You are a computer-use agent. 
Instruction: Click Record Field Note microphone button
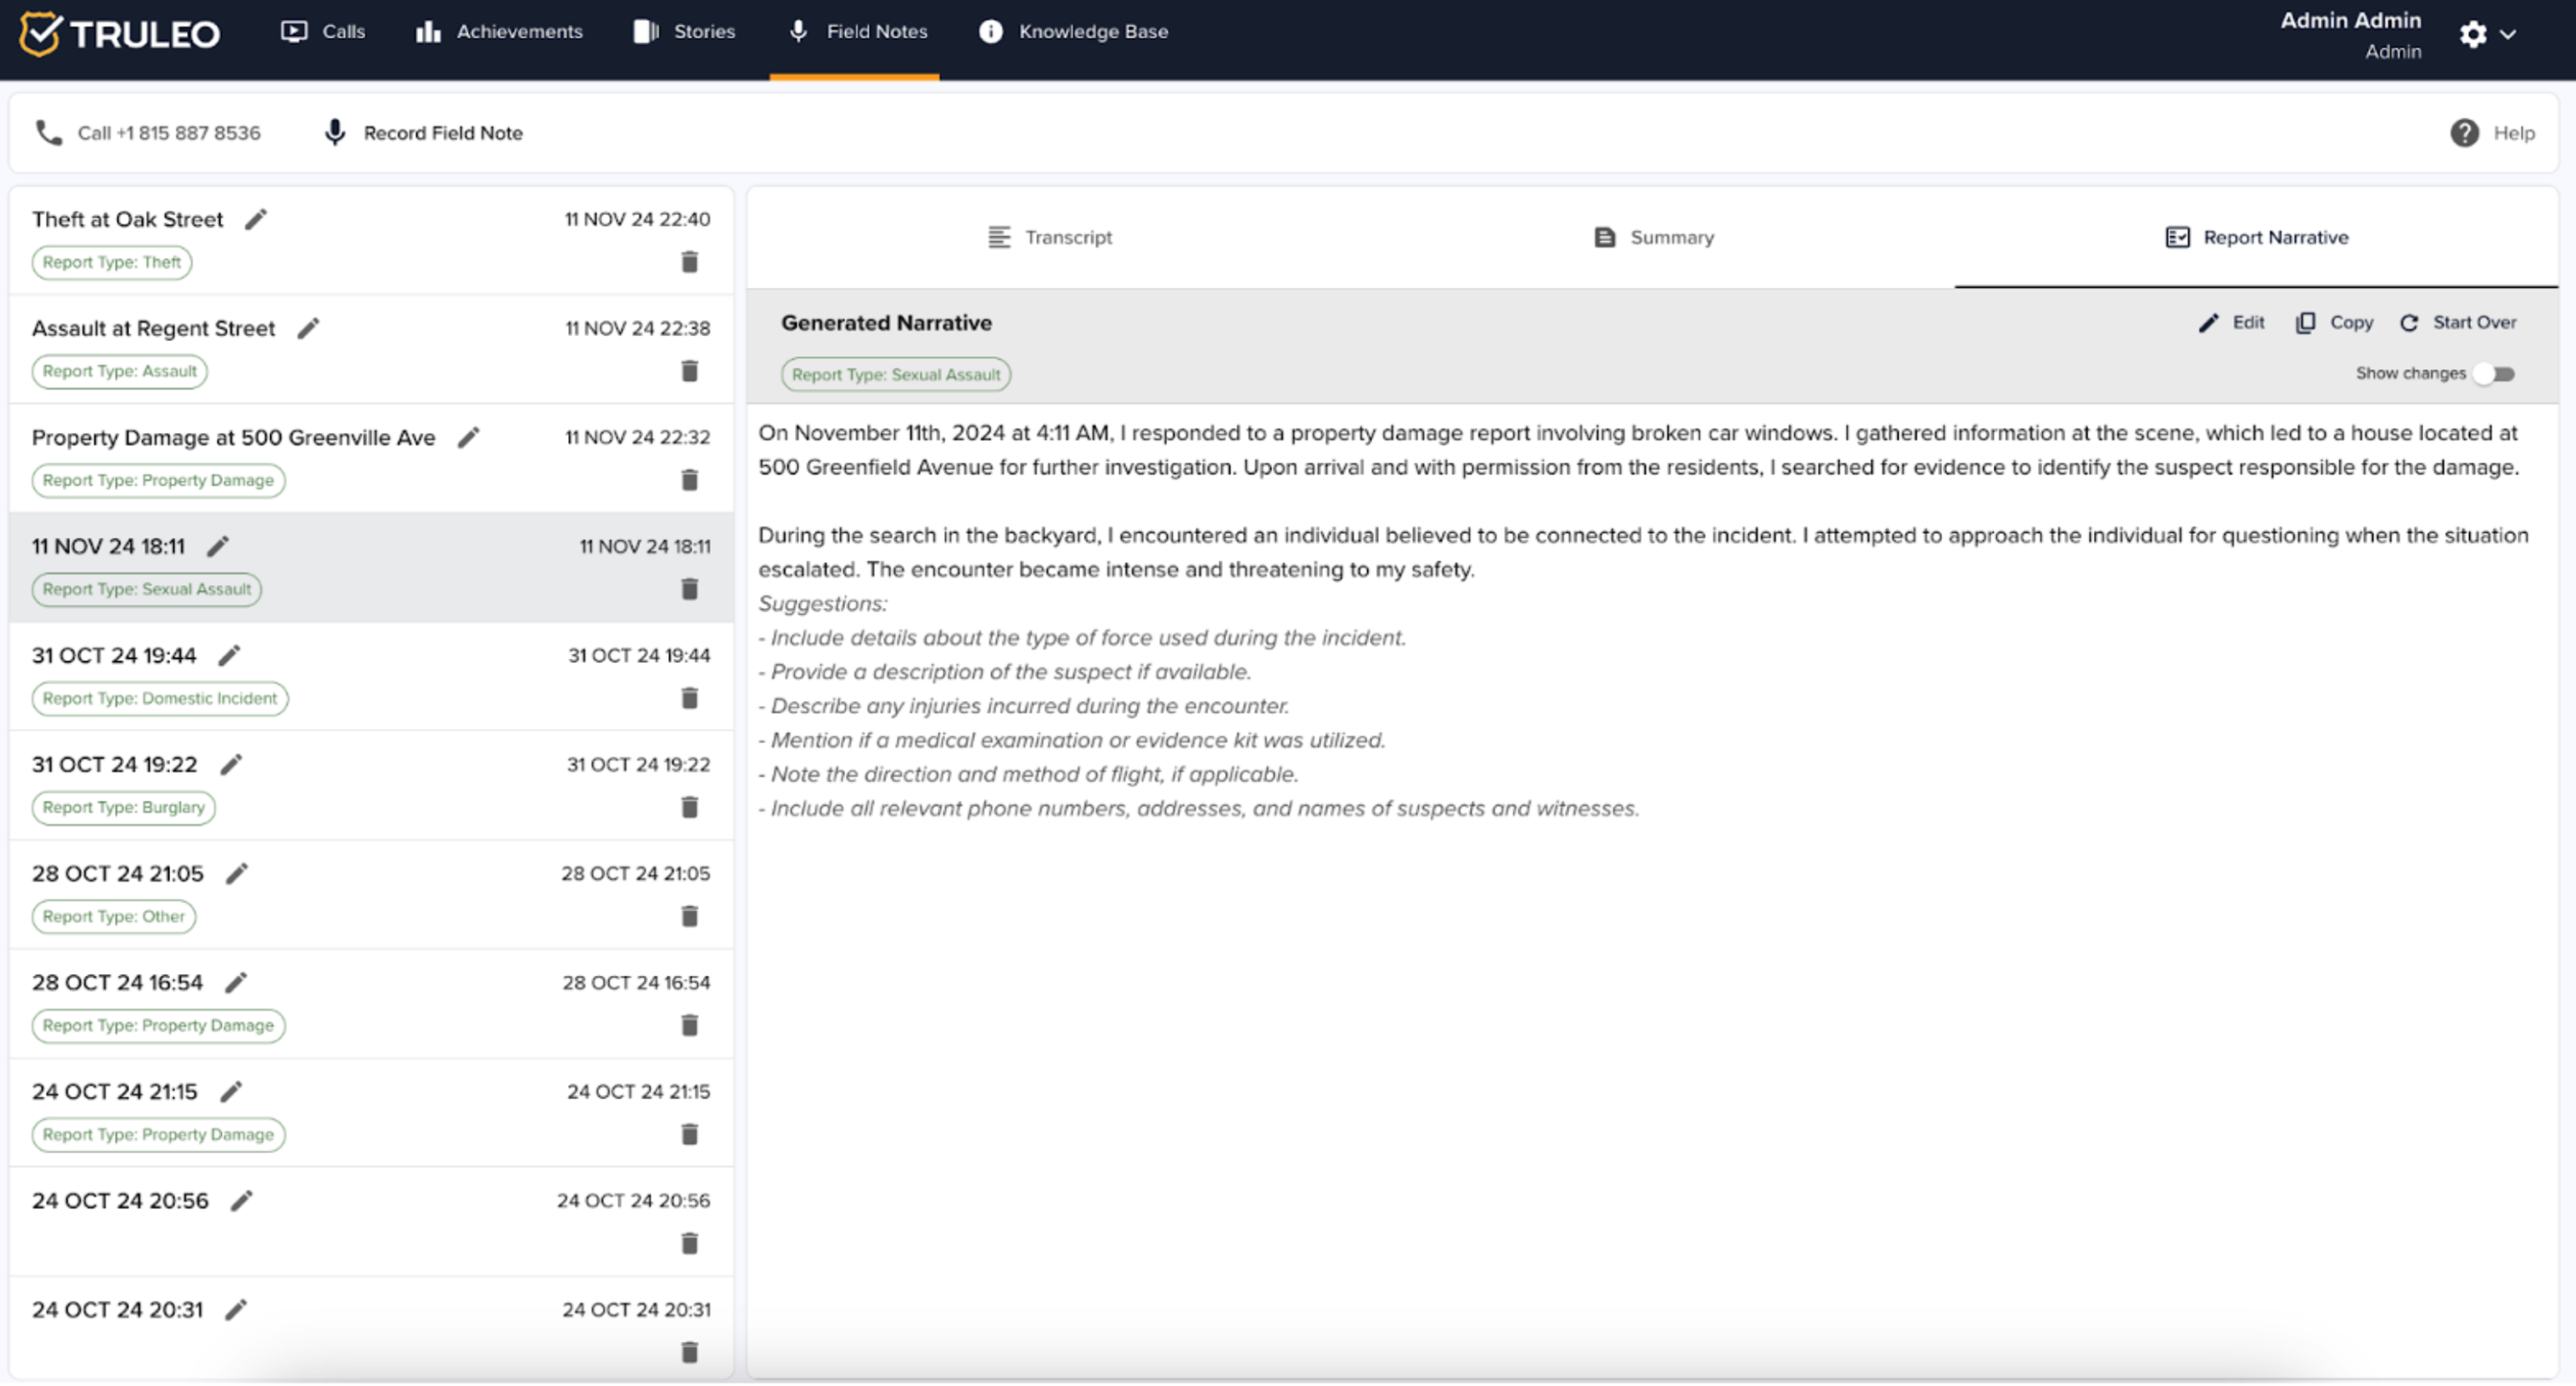click(x=423, y=133)
